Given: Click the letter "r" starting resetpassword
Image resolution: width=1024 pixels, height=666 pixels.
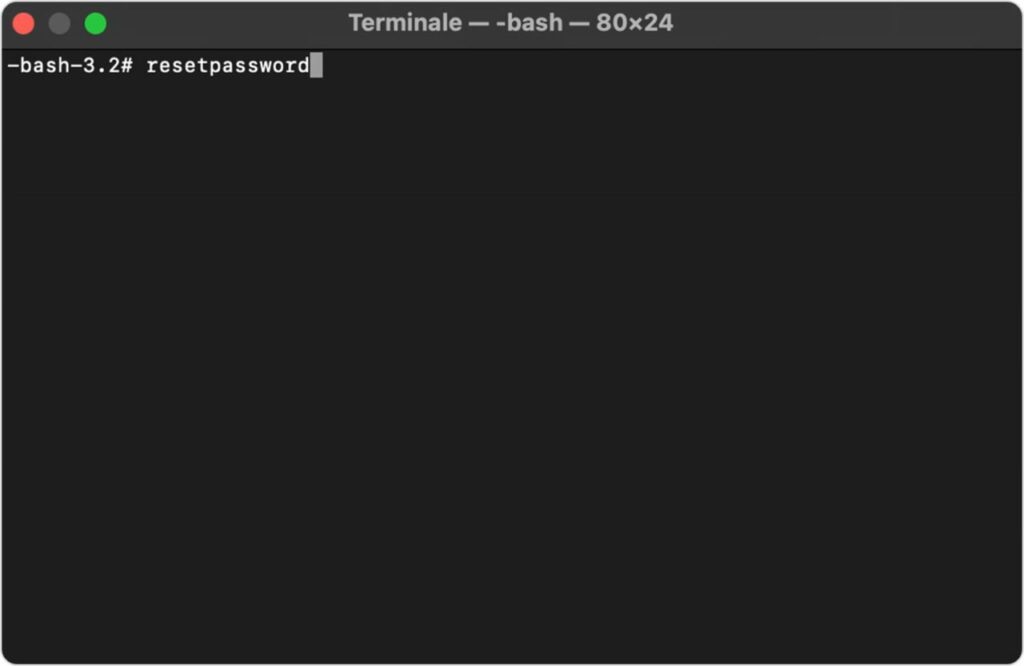Looking at the screenshot, I should point(153,66).
